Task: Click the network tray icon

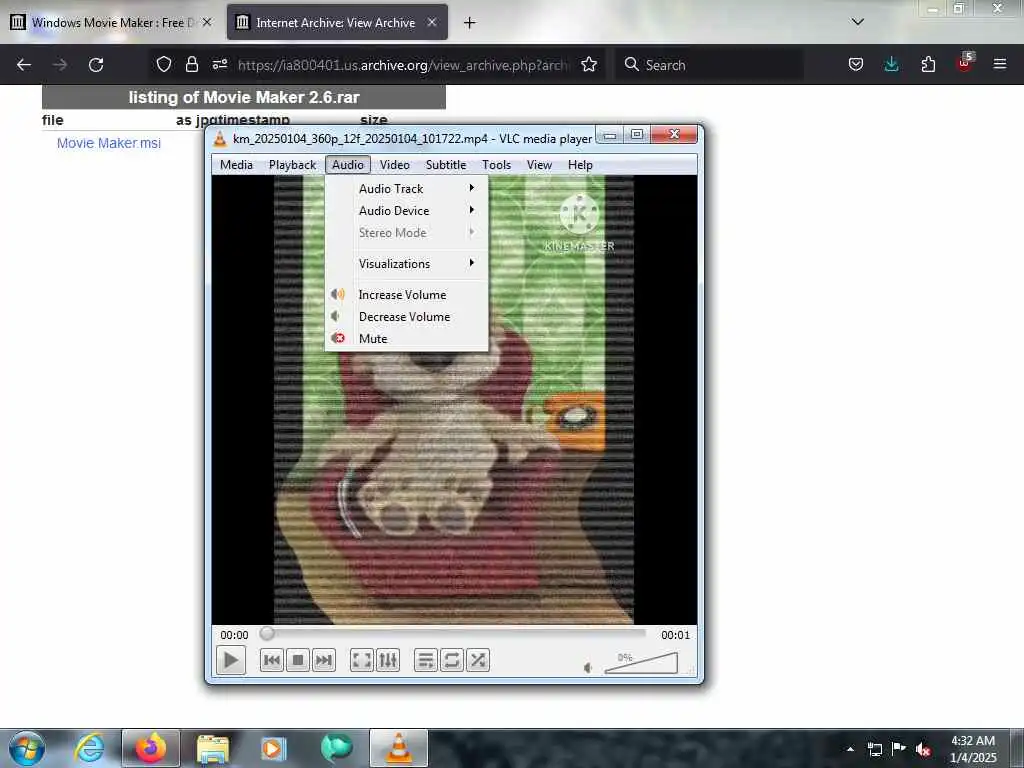Action: pos(874,749)
